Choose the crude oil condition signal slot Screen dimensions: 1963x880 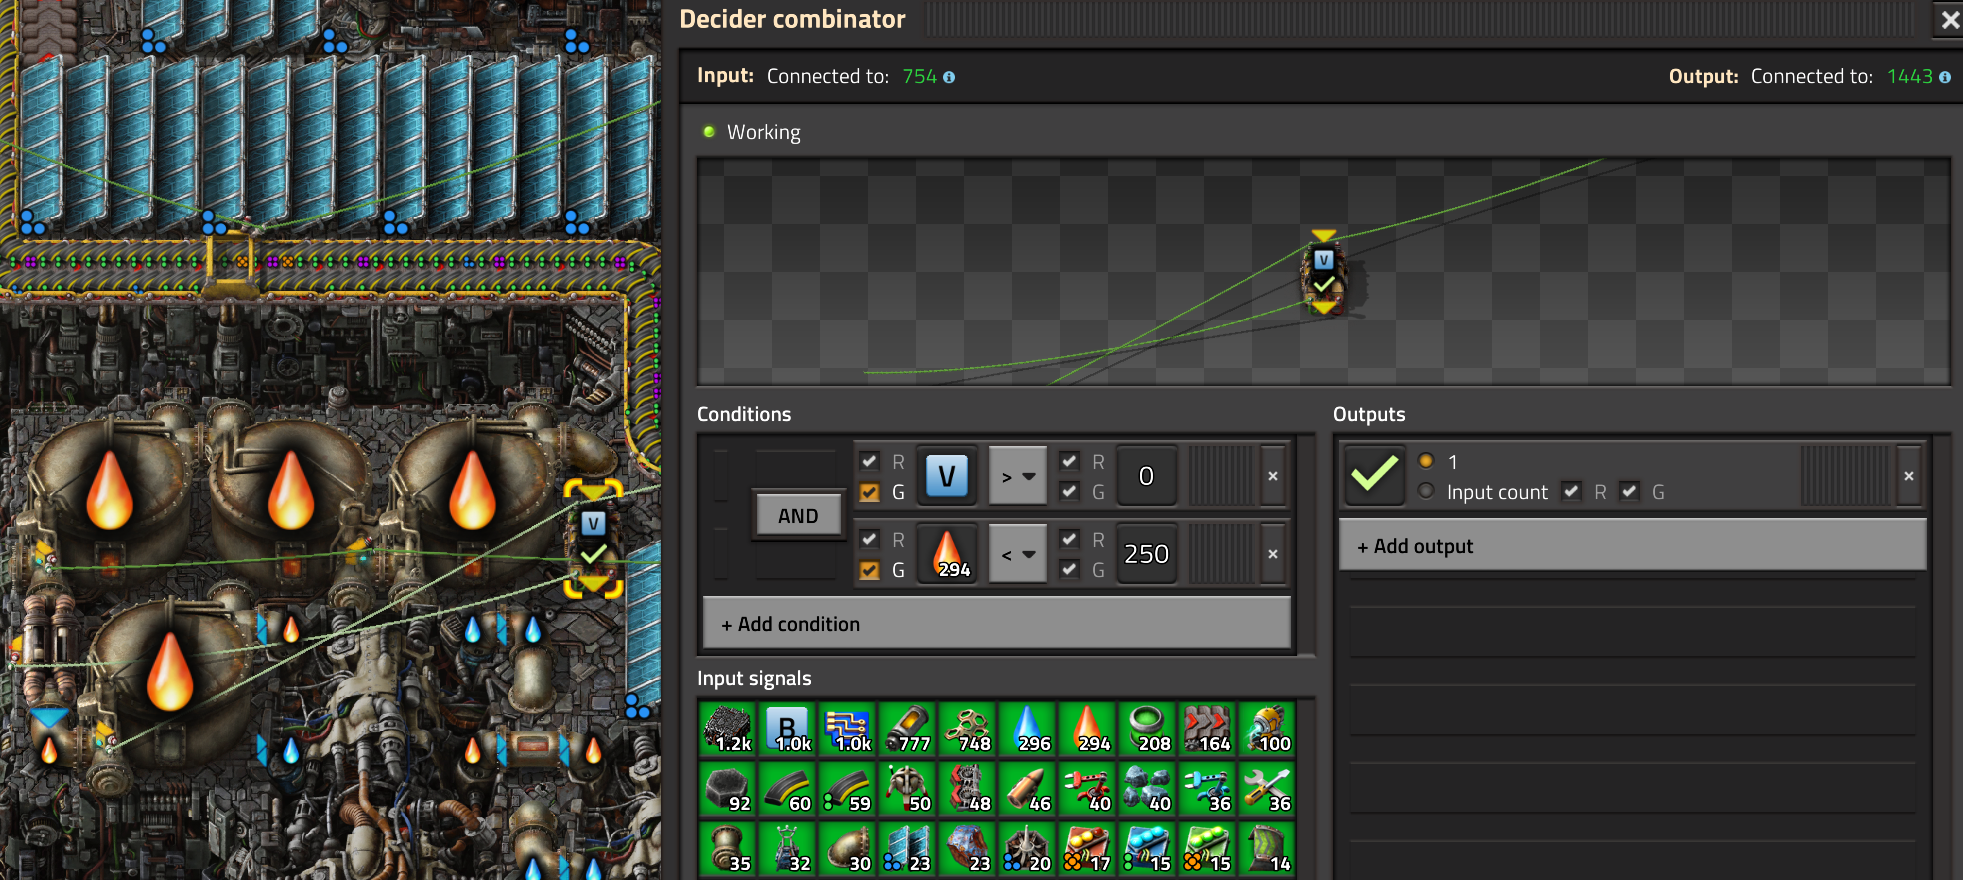tap(946, 554)
